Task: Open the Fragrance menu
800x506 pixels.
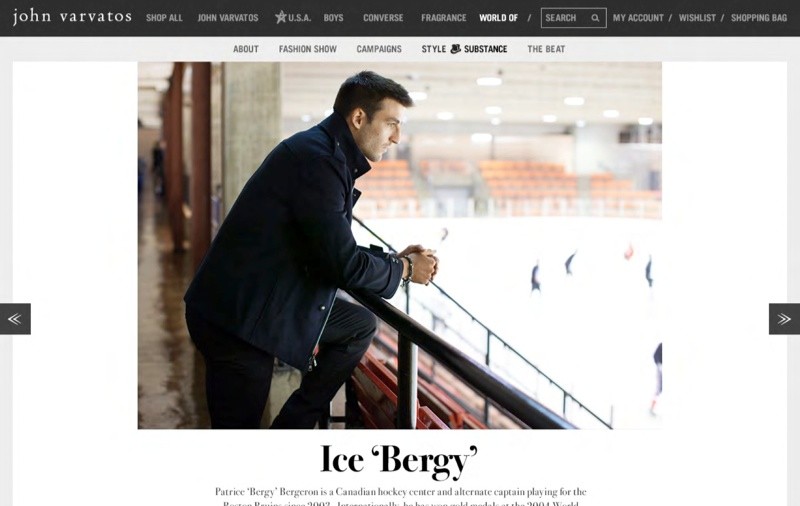Action: (x=443, y=18)
